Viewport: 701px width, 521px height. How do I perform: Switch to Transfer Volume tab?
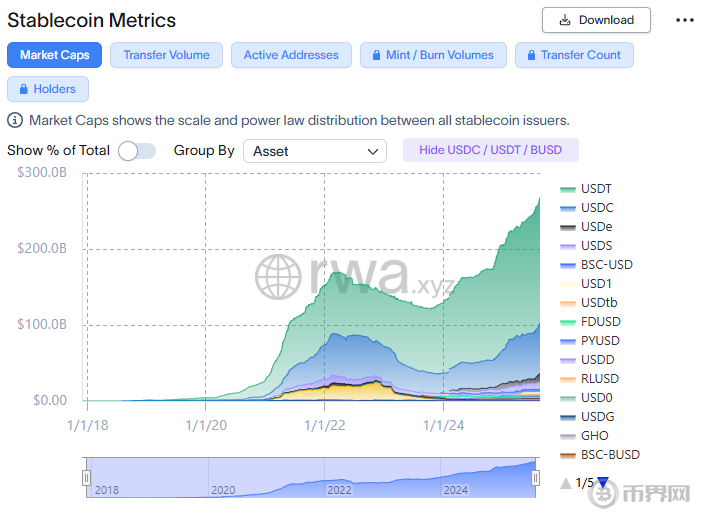166,55
